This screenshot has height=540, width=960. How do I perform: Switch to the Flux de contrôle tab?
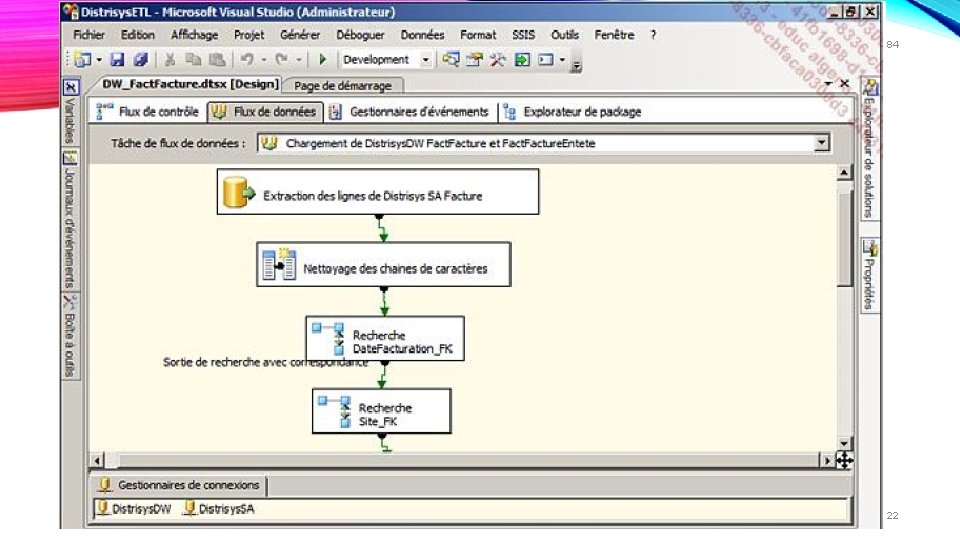coord(148,112)
